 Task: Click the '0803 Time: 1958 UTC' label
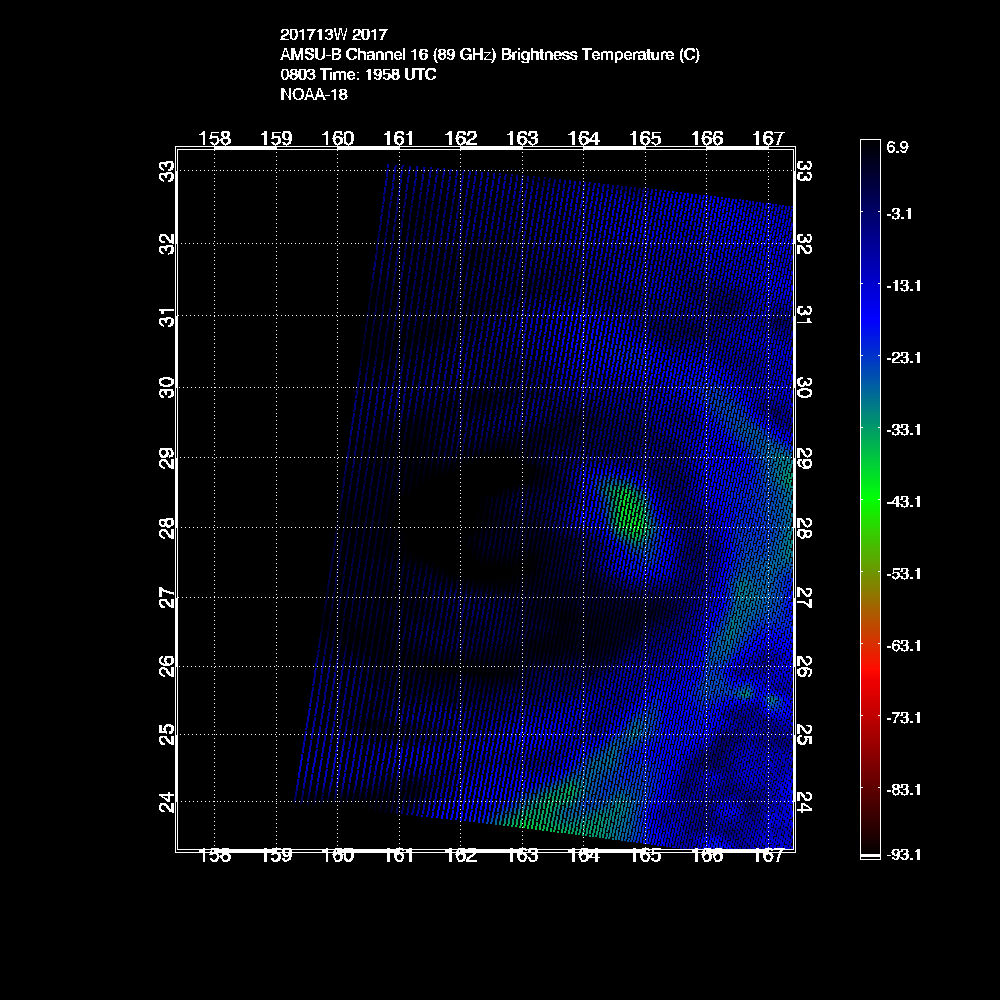coord(358,75)
